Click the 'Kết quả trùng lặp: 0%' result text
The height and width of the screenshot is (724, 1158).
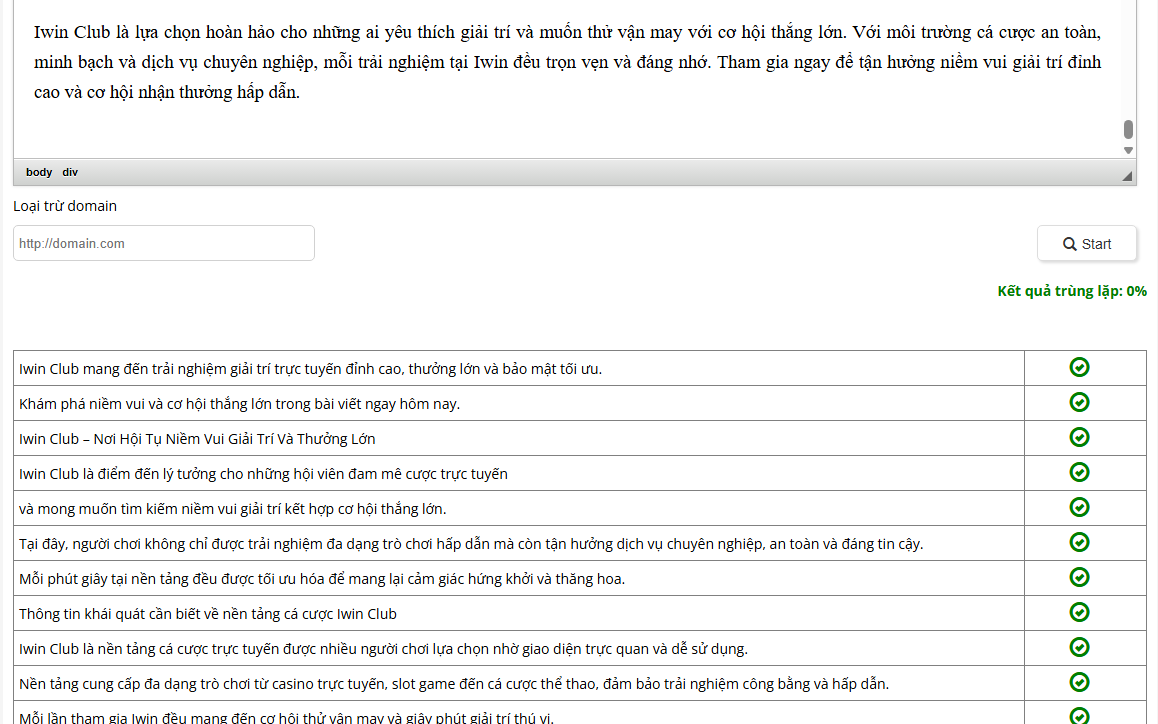pyautogui.click(x=1072, y=291)
